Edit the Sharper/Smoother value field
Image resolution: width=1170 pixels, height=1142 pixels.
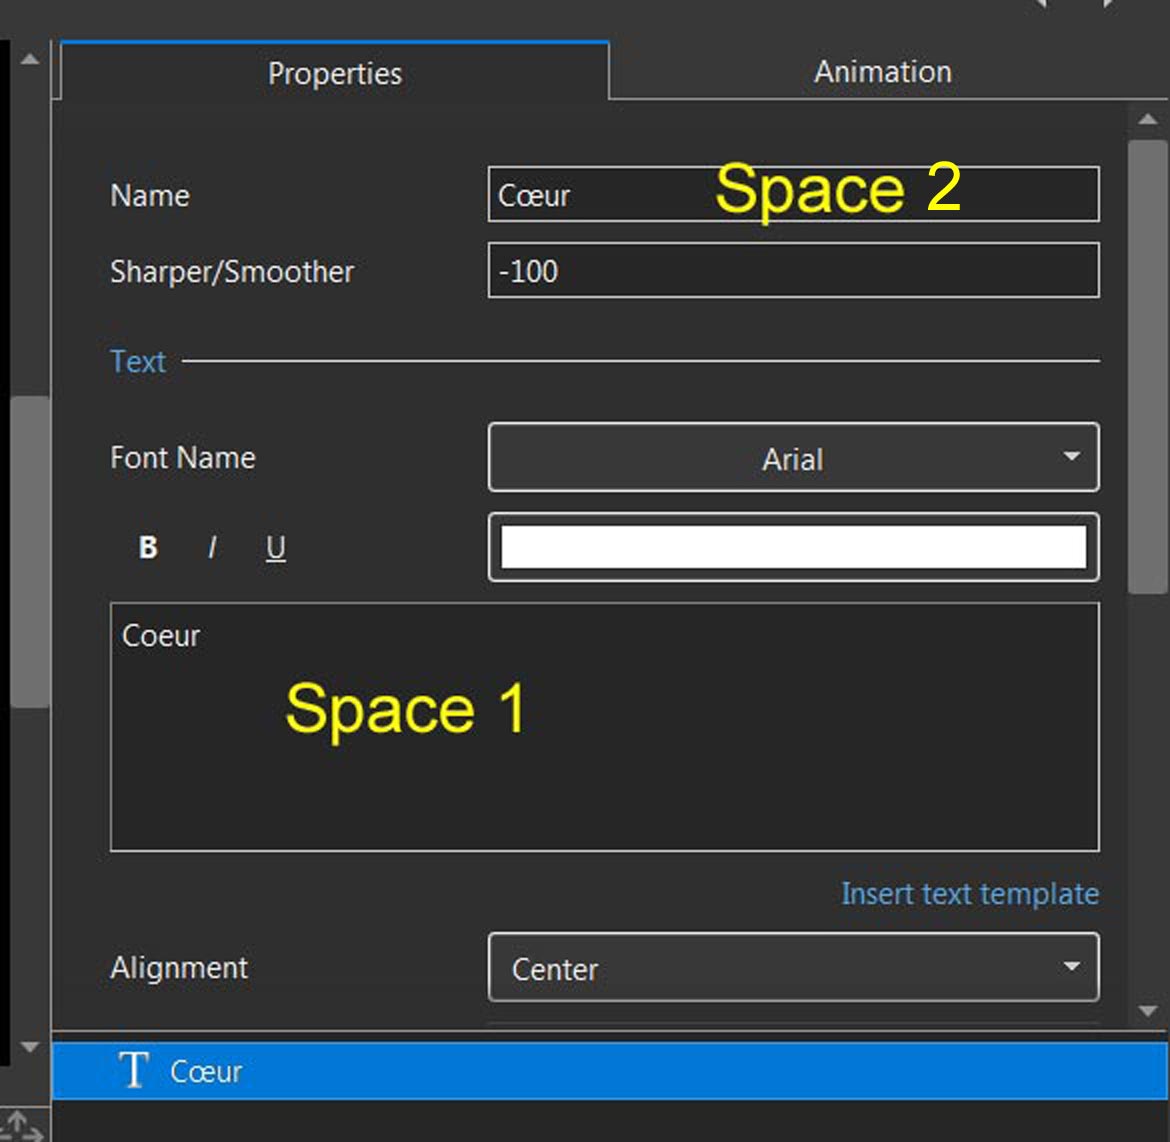pos(793,270)
